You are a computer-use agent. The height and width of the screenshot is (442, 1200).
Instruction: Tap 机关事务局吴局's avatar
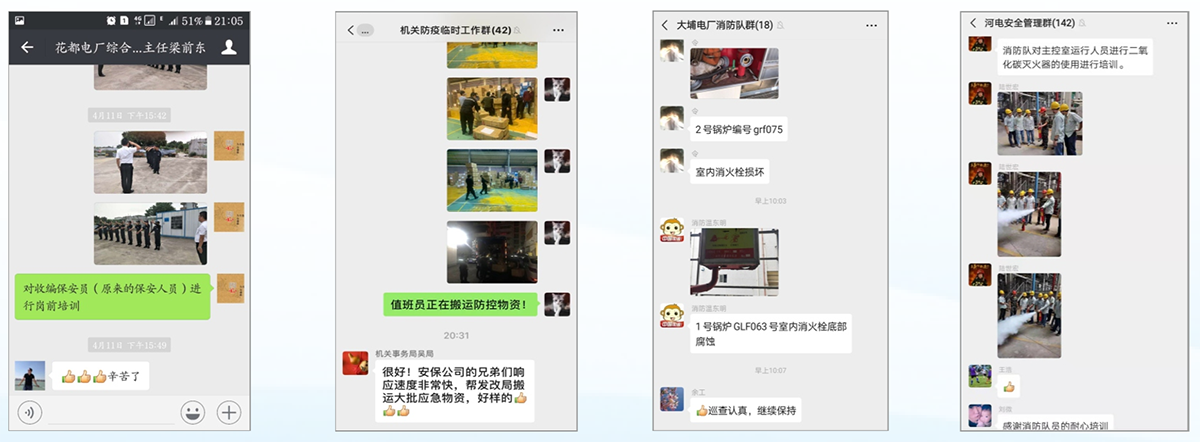click(x=355, y=363)
